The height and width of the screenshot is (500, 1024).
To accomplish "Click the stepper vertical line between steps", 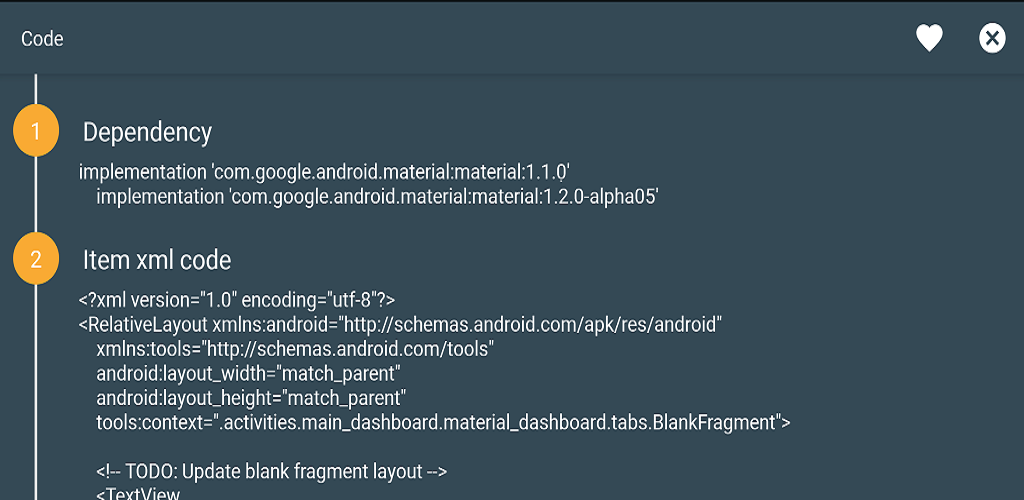I will pos(36,195).
